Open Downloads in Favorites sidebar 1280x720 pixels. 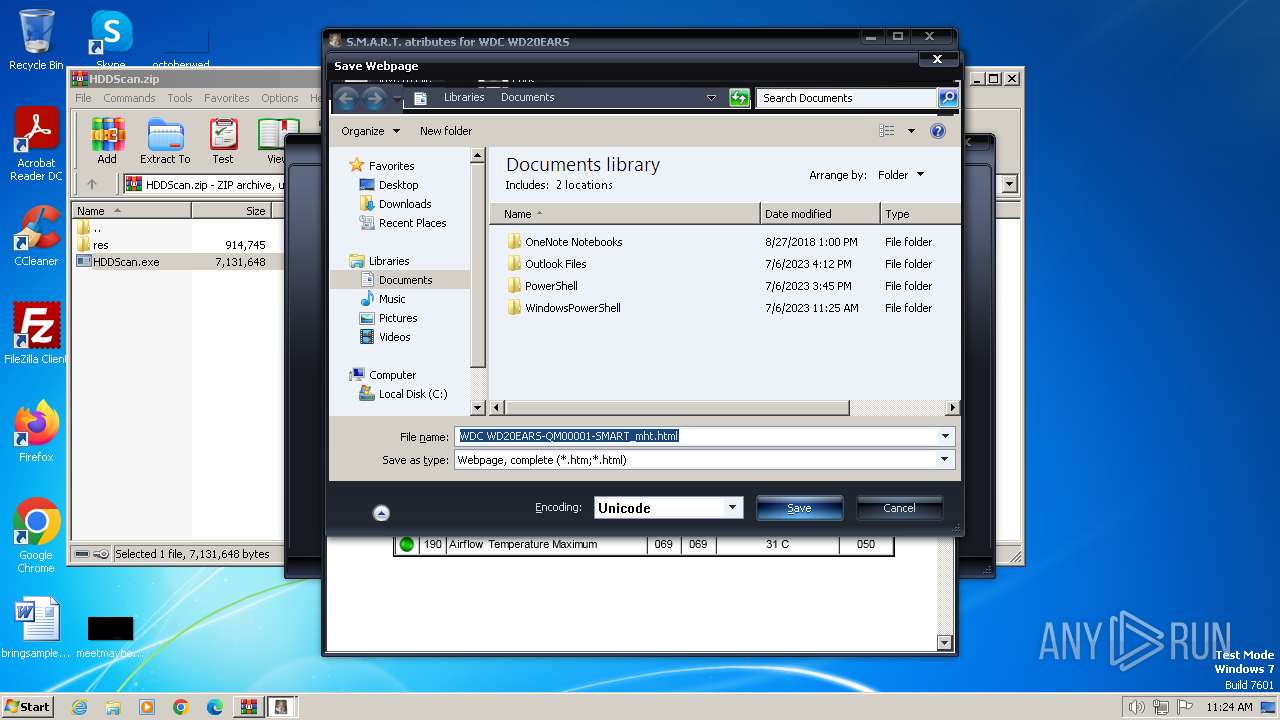395,204
